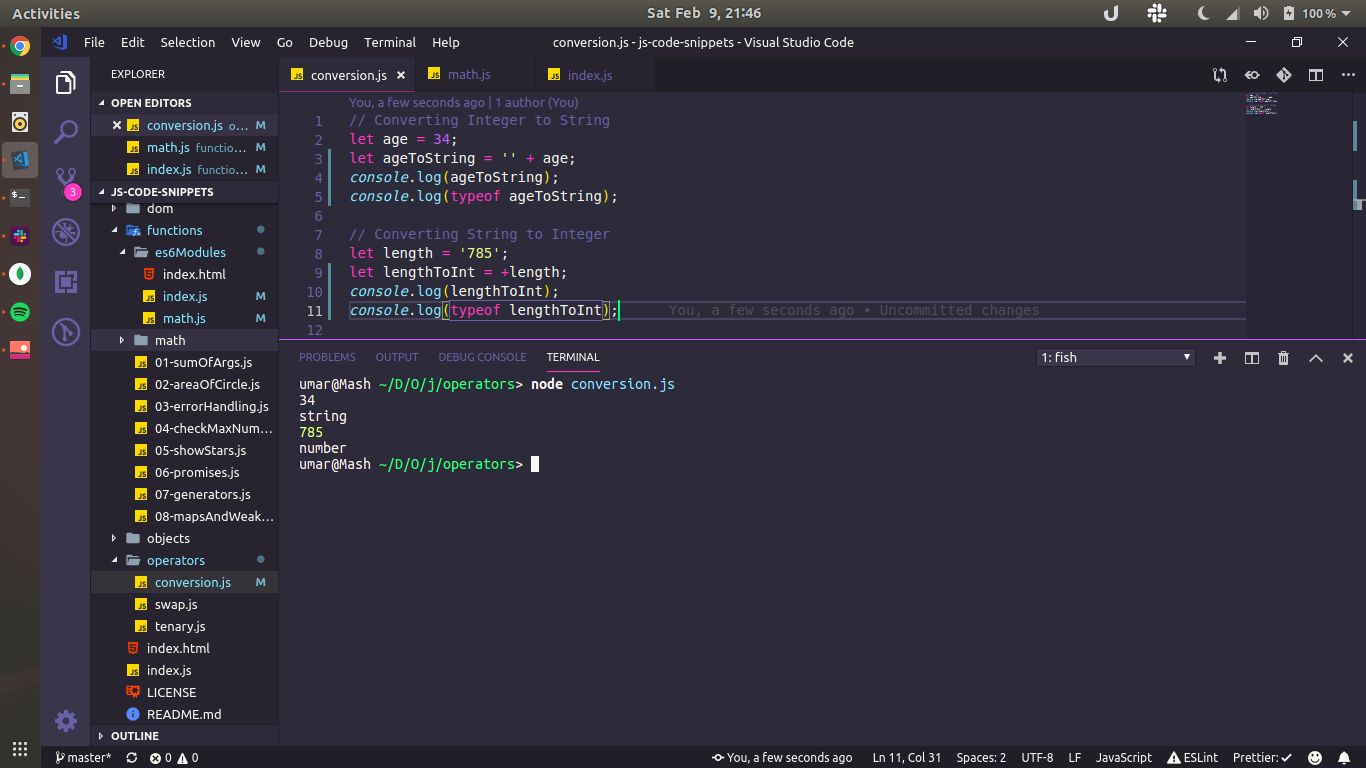Toggle Prettier status in the status bar
This screenshot has width=1366, height=768.
tap(1262, 758)
